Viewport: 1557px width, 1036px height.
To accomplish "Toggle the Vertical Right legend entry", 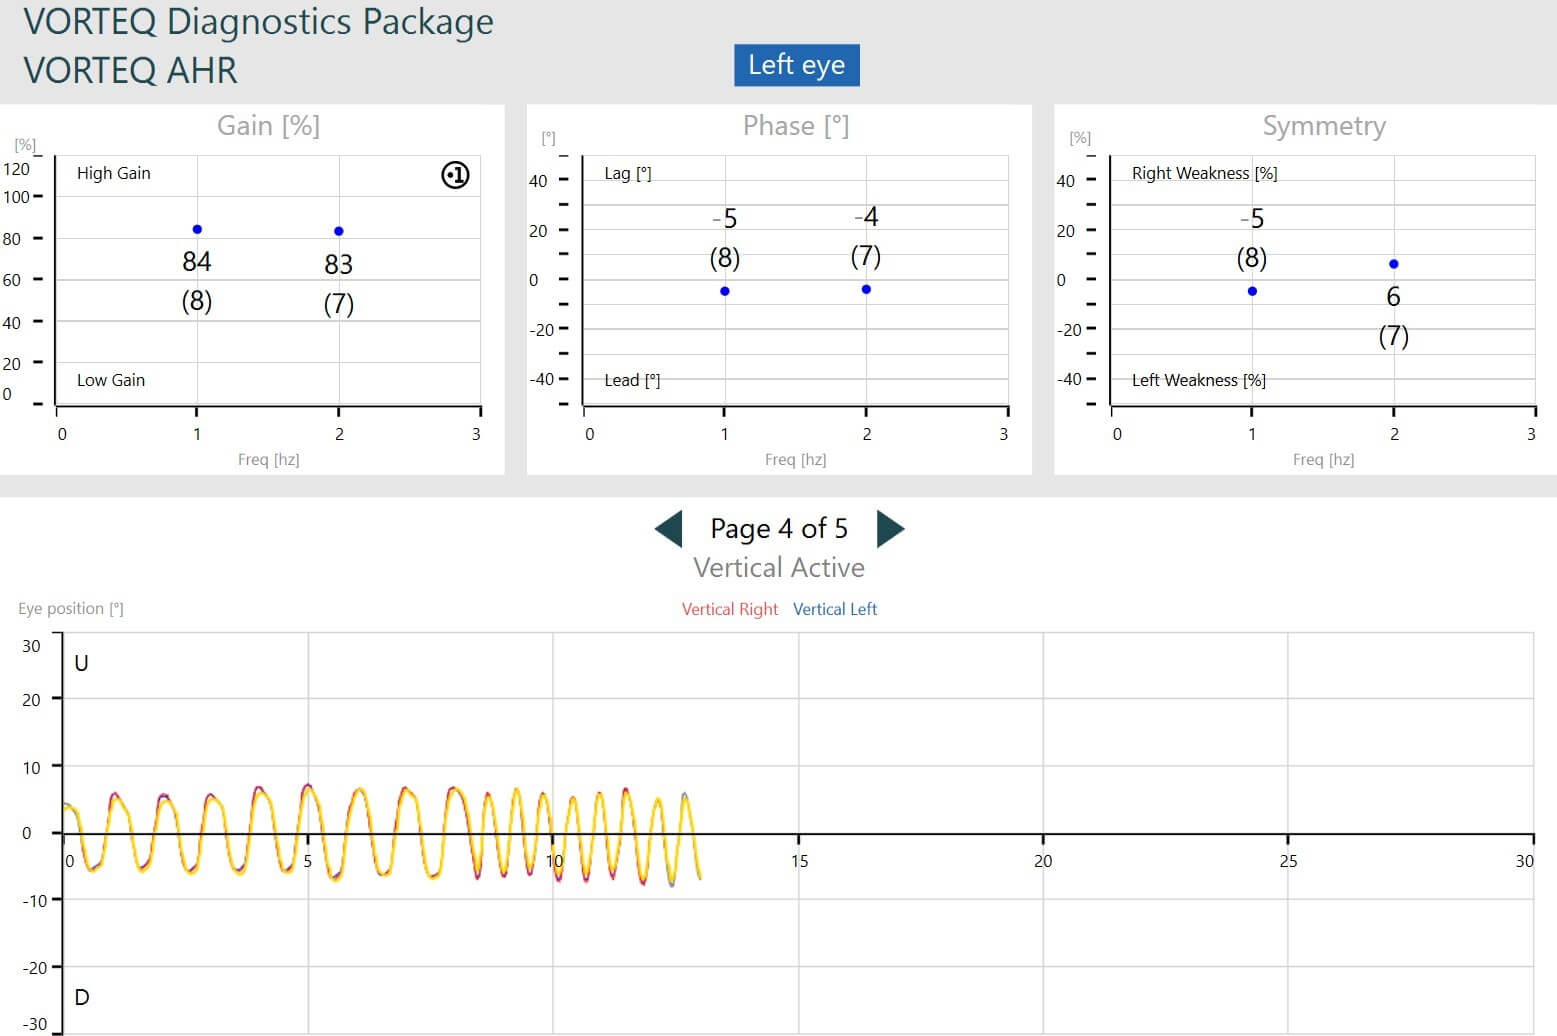I will pyautogui.click(x=729, y=609).
